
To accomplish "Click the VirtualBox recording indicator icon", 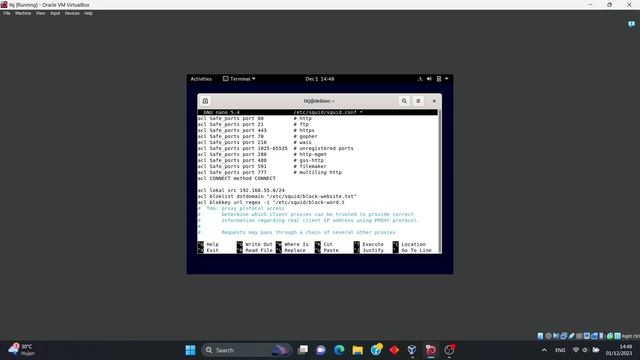I will 594,336.
